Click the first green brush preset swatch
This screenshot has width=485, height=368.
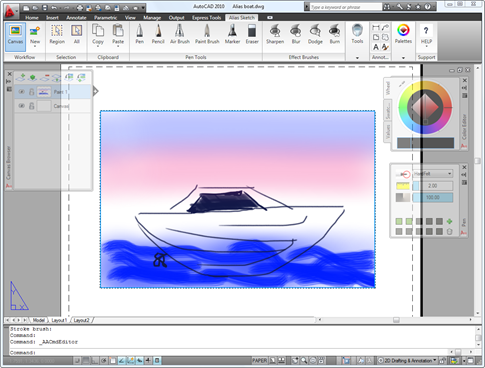point(399,221)
